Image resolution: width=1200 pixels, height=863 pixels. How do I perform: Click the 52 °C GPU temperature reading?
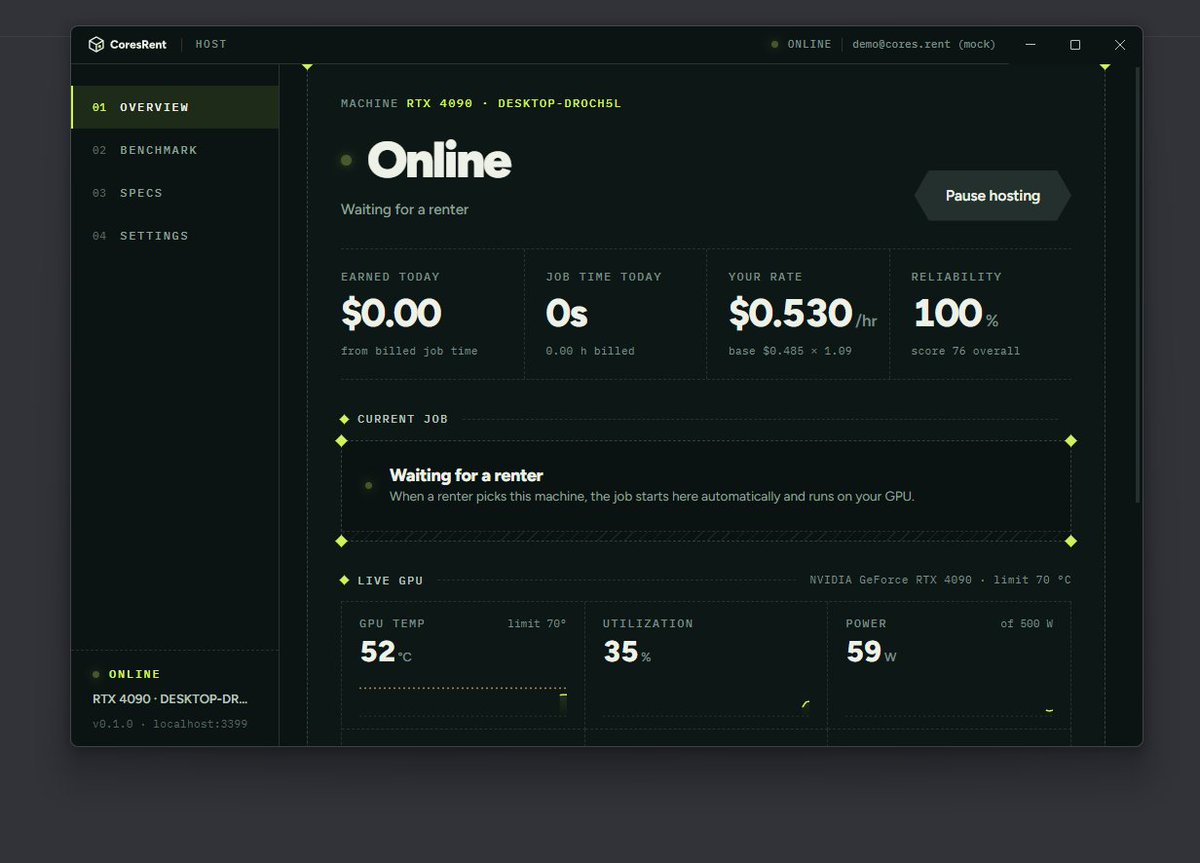(x=385, y=652)
